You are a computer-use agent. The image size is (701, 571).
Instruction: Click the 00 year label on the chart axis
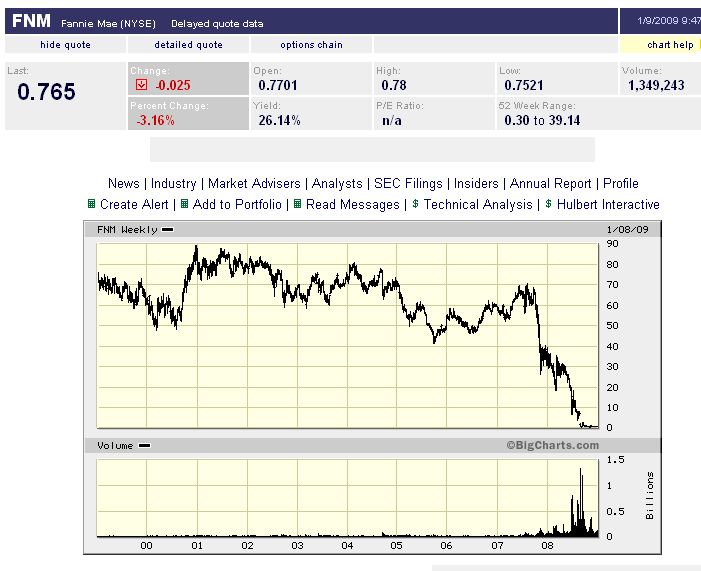(146, 546)
